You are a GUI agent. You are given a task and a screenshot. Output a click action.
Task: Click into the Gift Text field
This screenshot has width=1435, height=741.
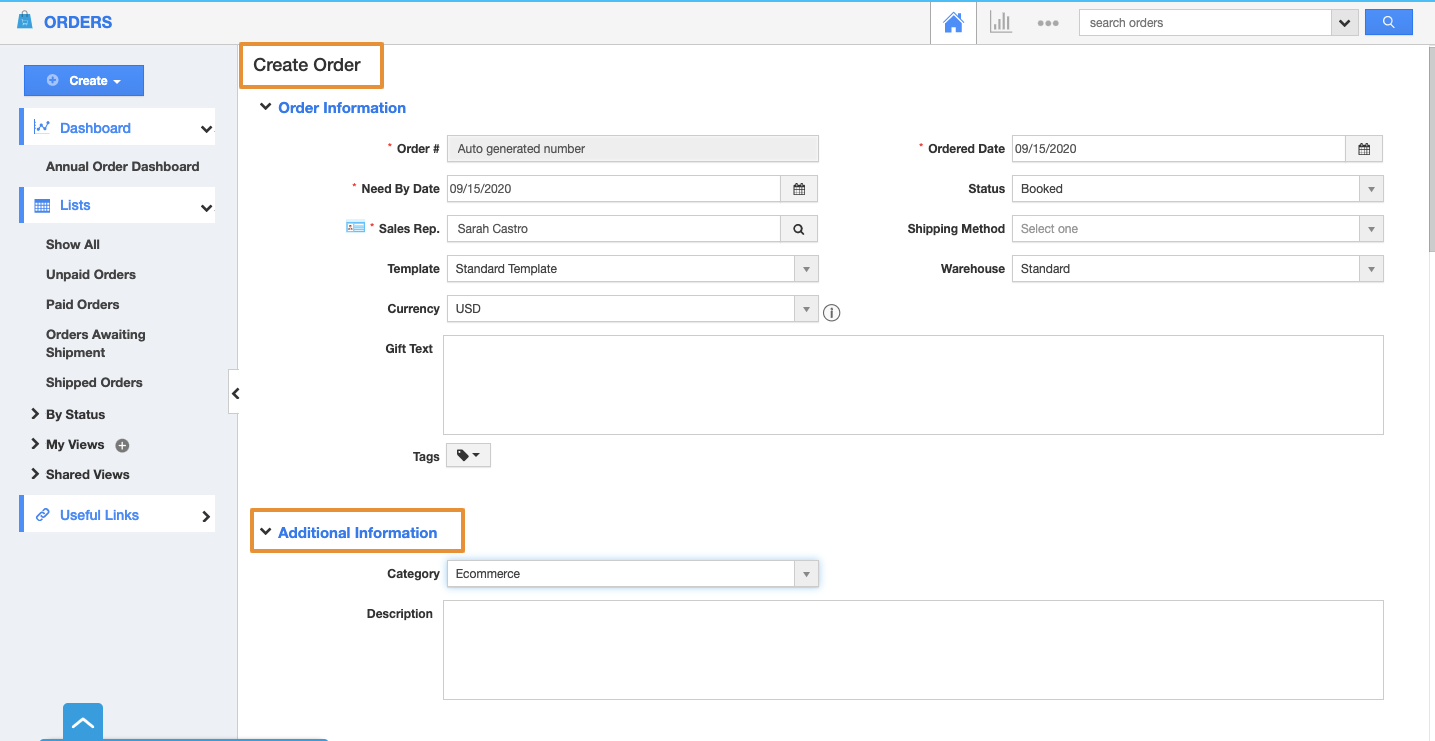pyautogui.click(x=912, y=385)
